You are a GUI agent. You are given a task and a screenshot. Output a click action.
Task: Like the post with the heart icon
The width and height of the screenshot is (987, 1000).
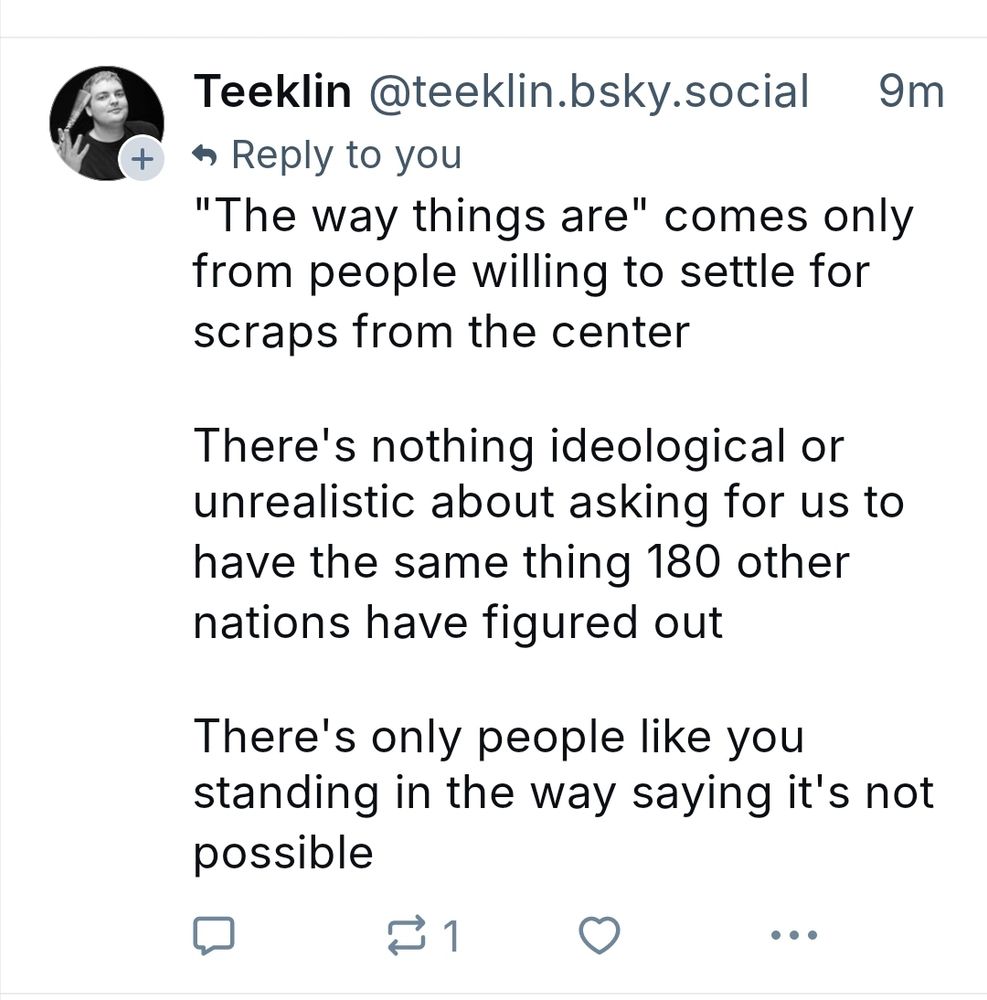coord(600,936)
